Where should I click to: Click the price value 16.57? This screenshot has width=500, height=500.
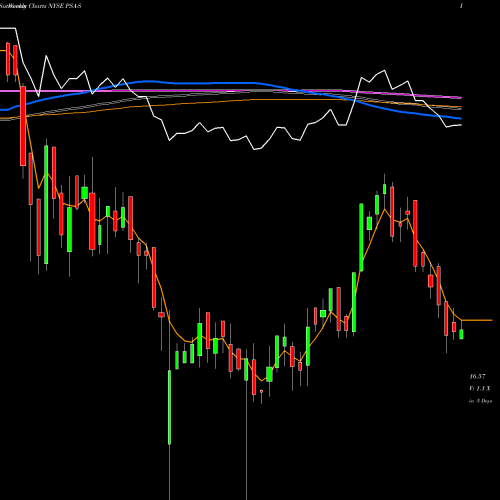[x=477, y=376]
